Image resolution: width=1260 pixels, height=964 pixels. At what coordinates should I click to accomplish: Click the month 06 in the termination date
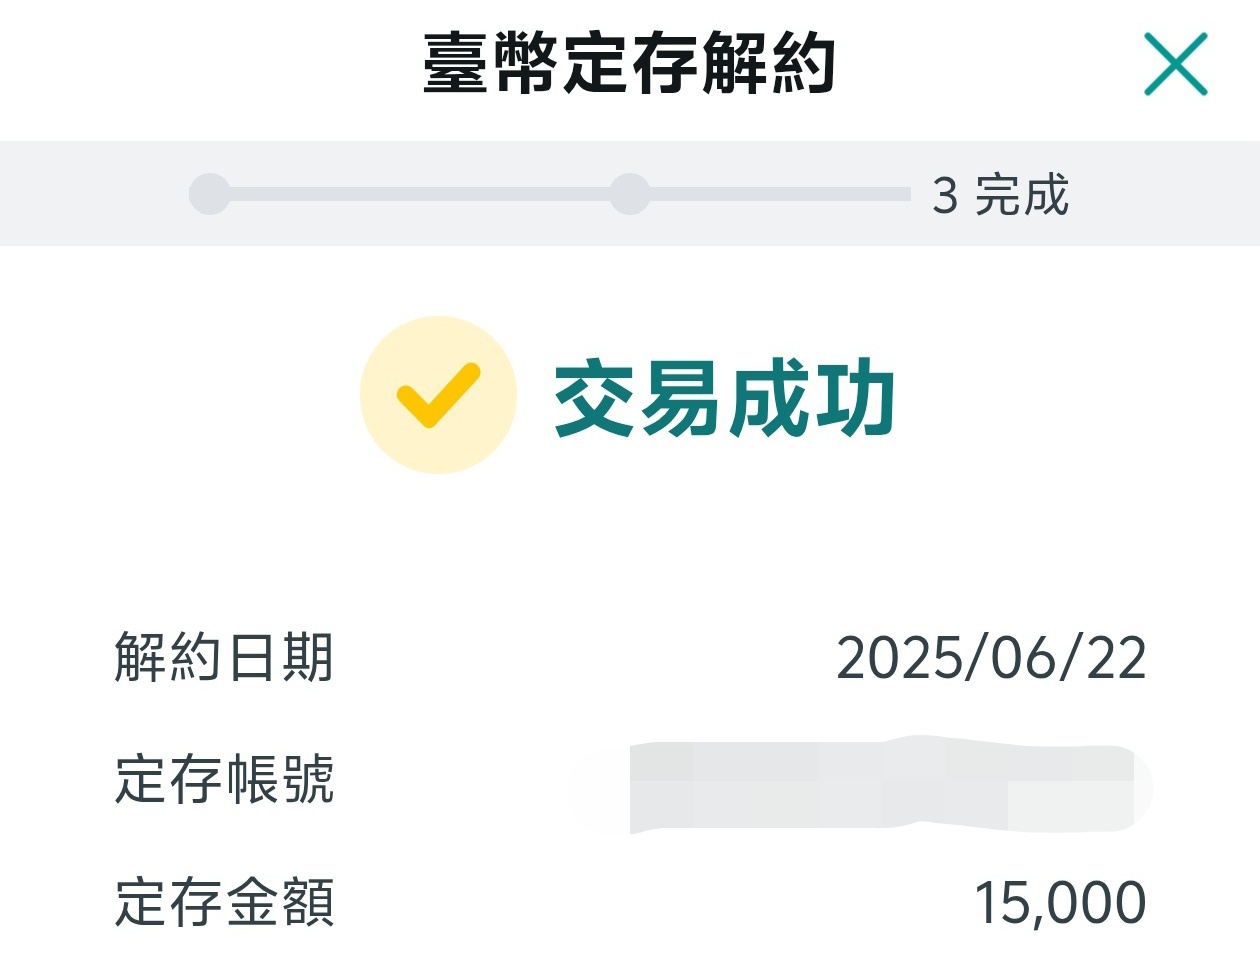1024,658
